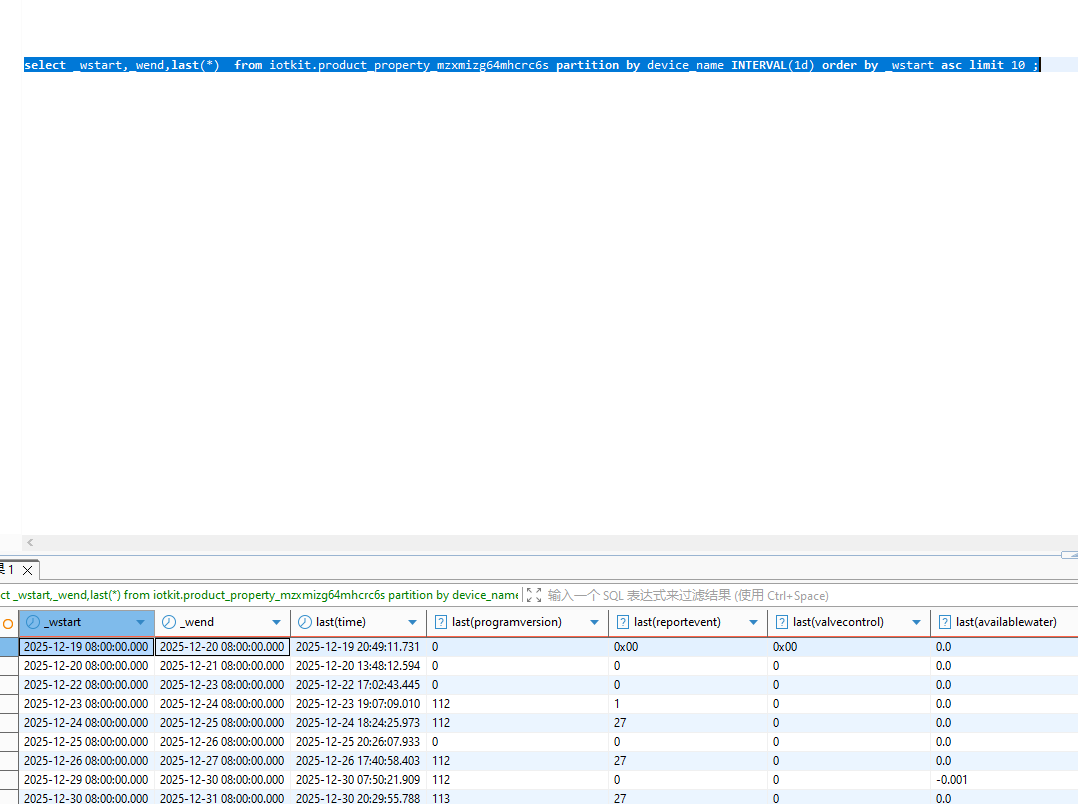Click the clock icon beside the _wend header
The image size is (1078, 804).
coord(169,622)
